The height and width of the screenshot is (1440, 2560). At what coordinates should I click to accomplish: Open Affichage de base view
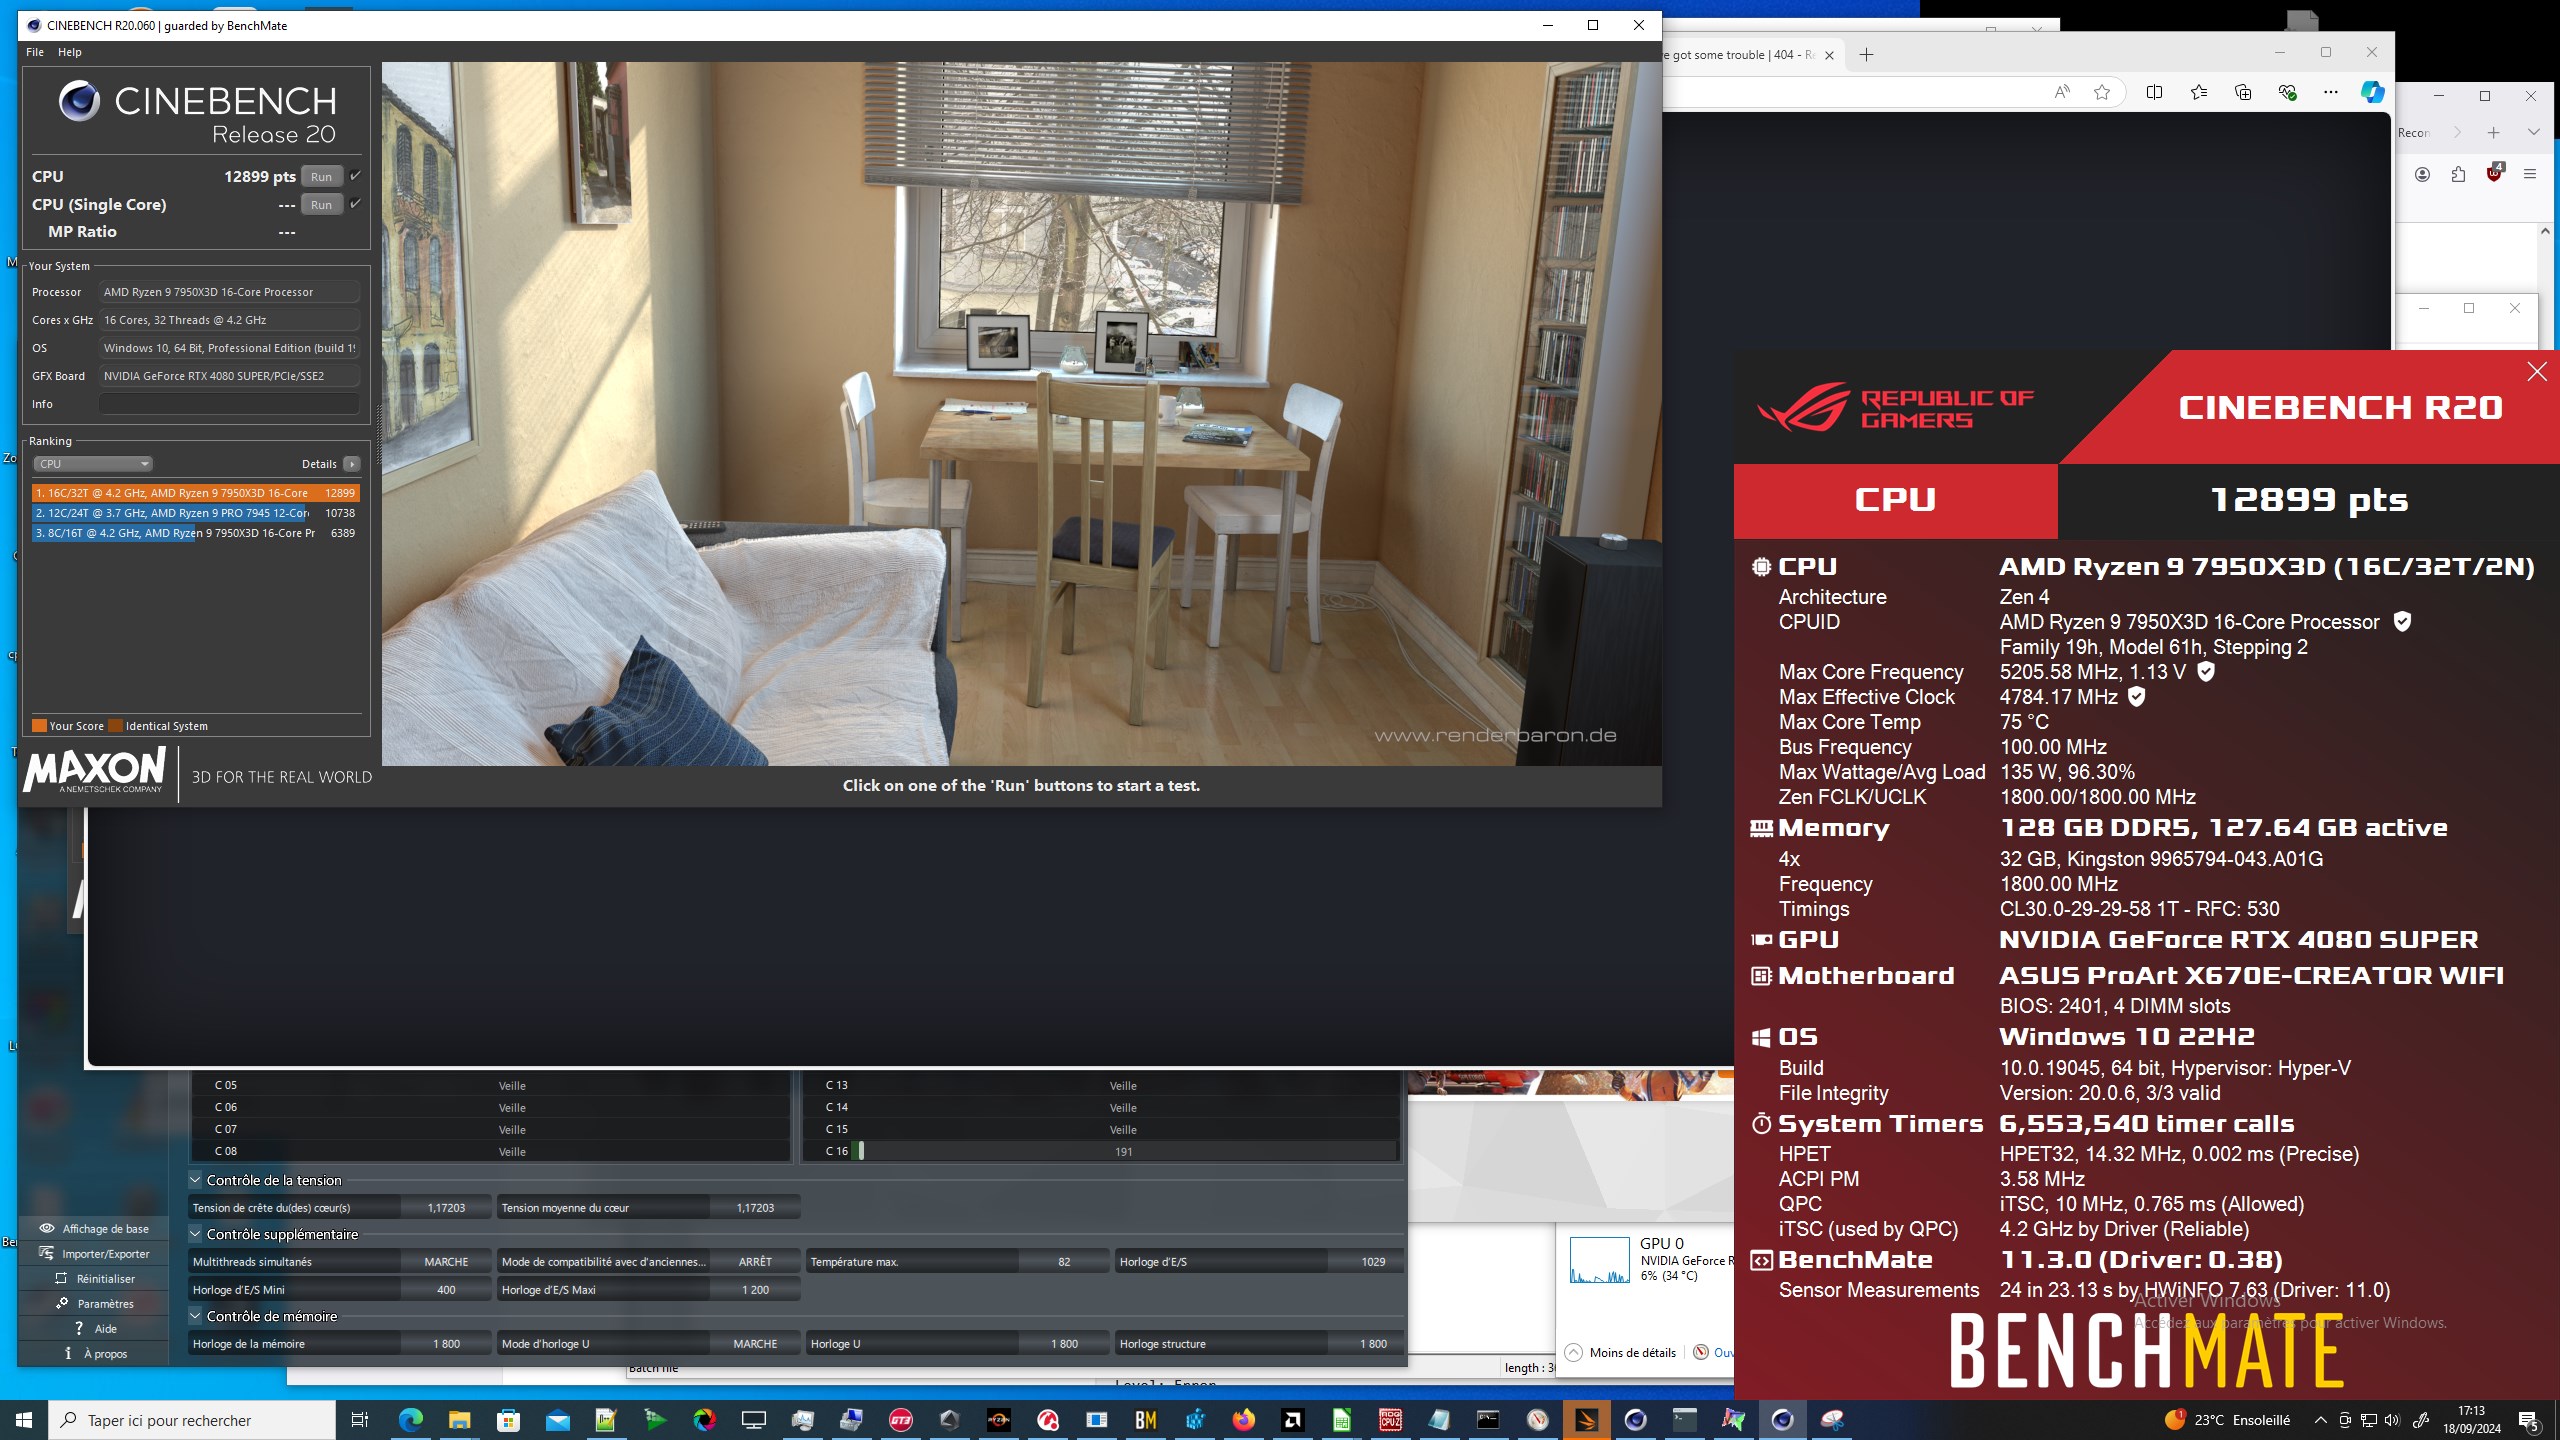tap(94, 1229)
